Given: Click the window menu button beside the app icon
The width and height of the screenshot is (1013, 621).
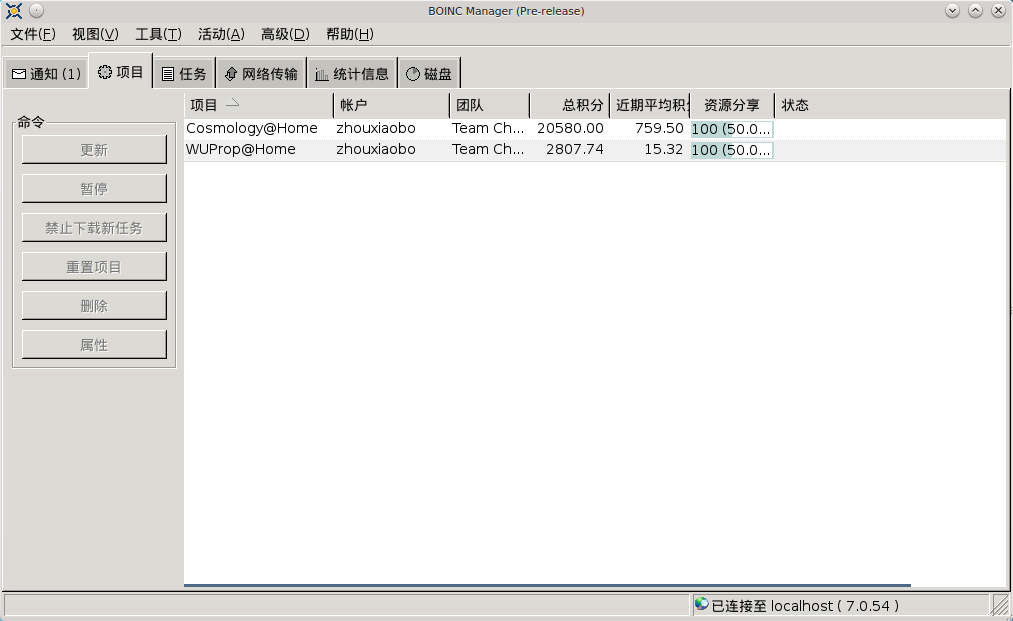Looking at the screenshot, I should pyautogui.click(x=37, y=10).
